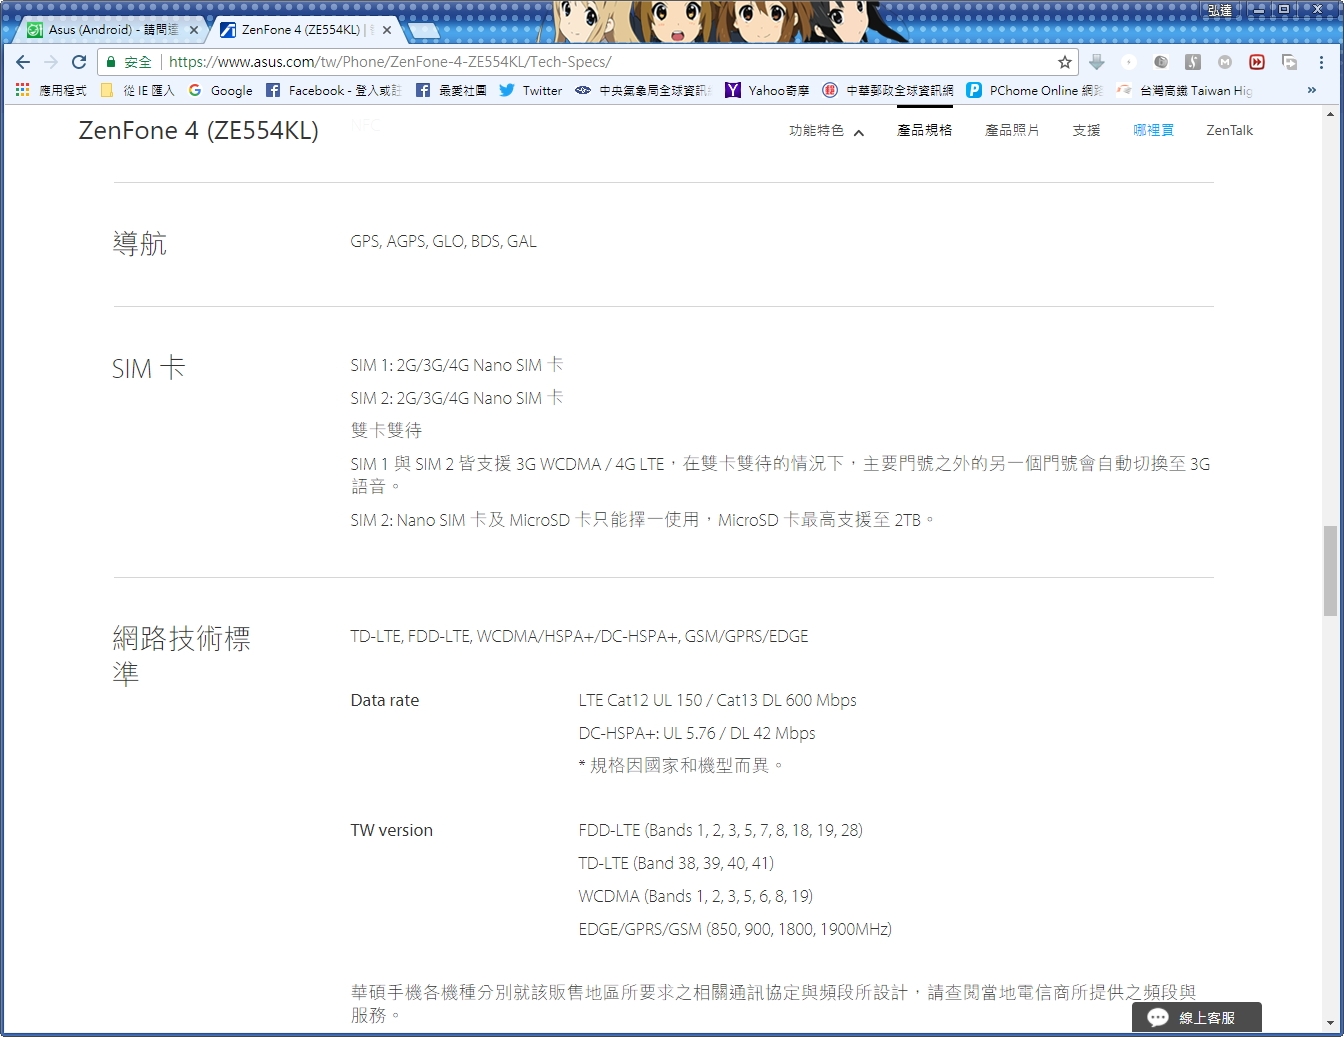Open the Chrome three-dot menu
The image size is (1344, 1037).
[x=1321, y=62]
